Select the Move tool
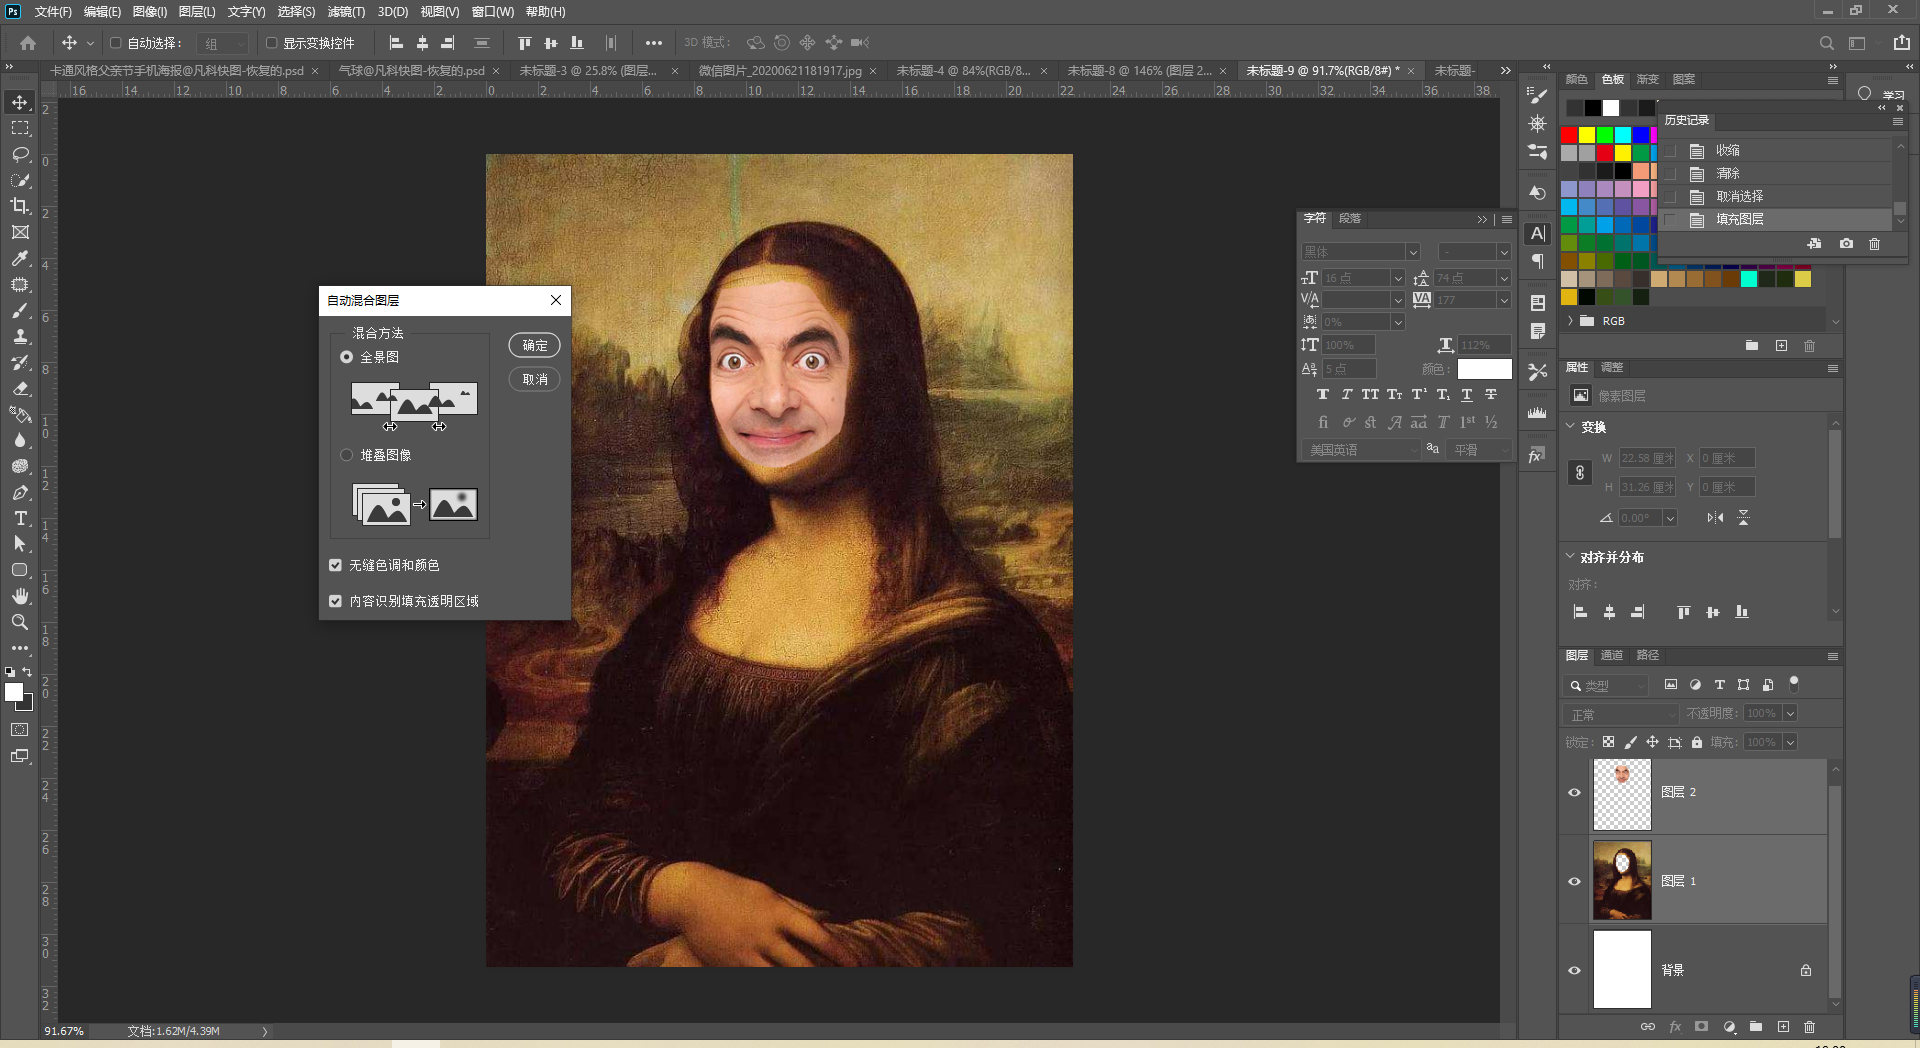 (x=20, y=102)
